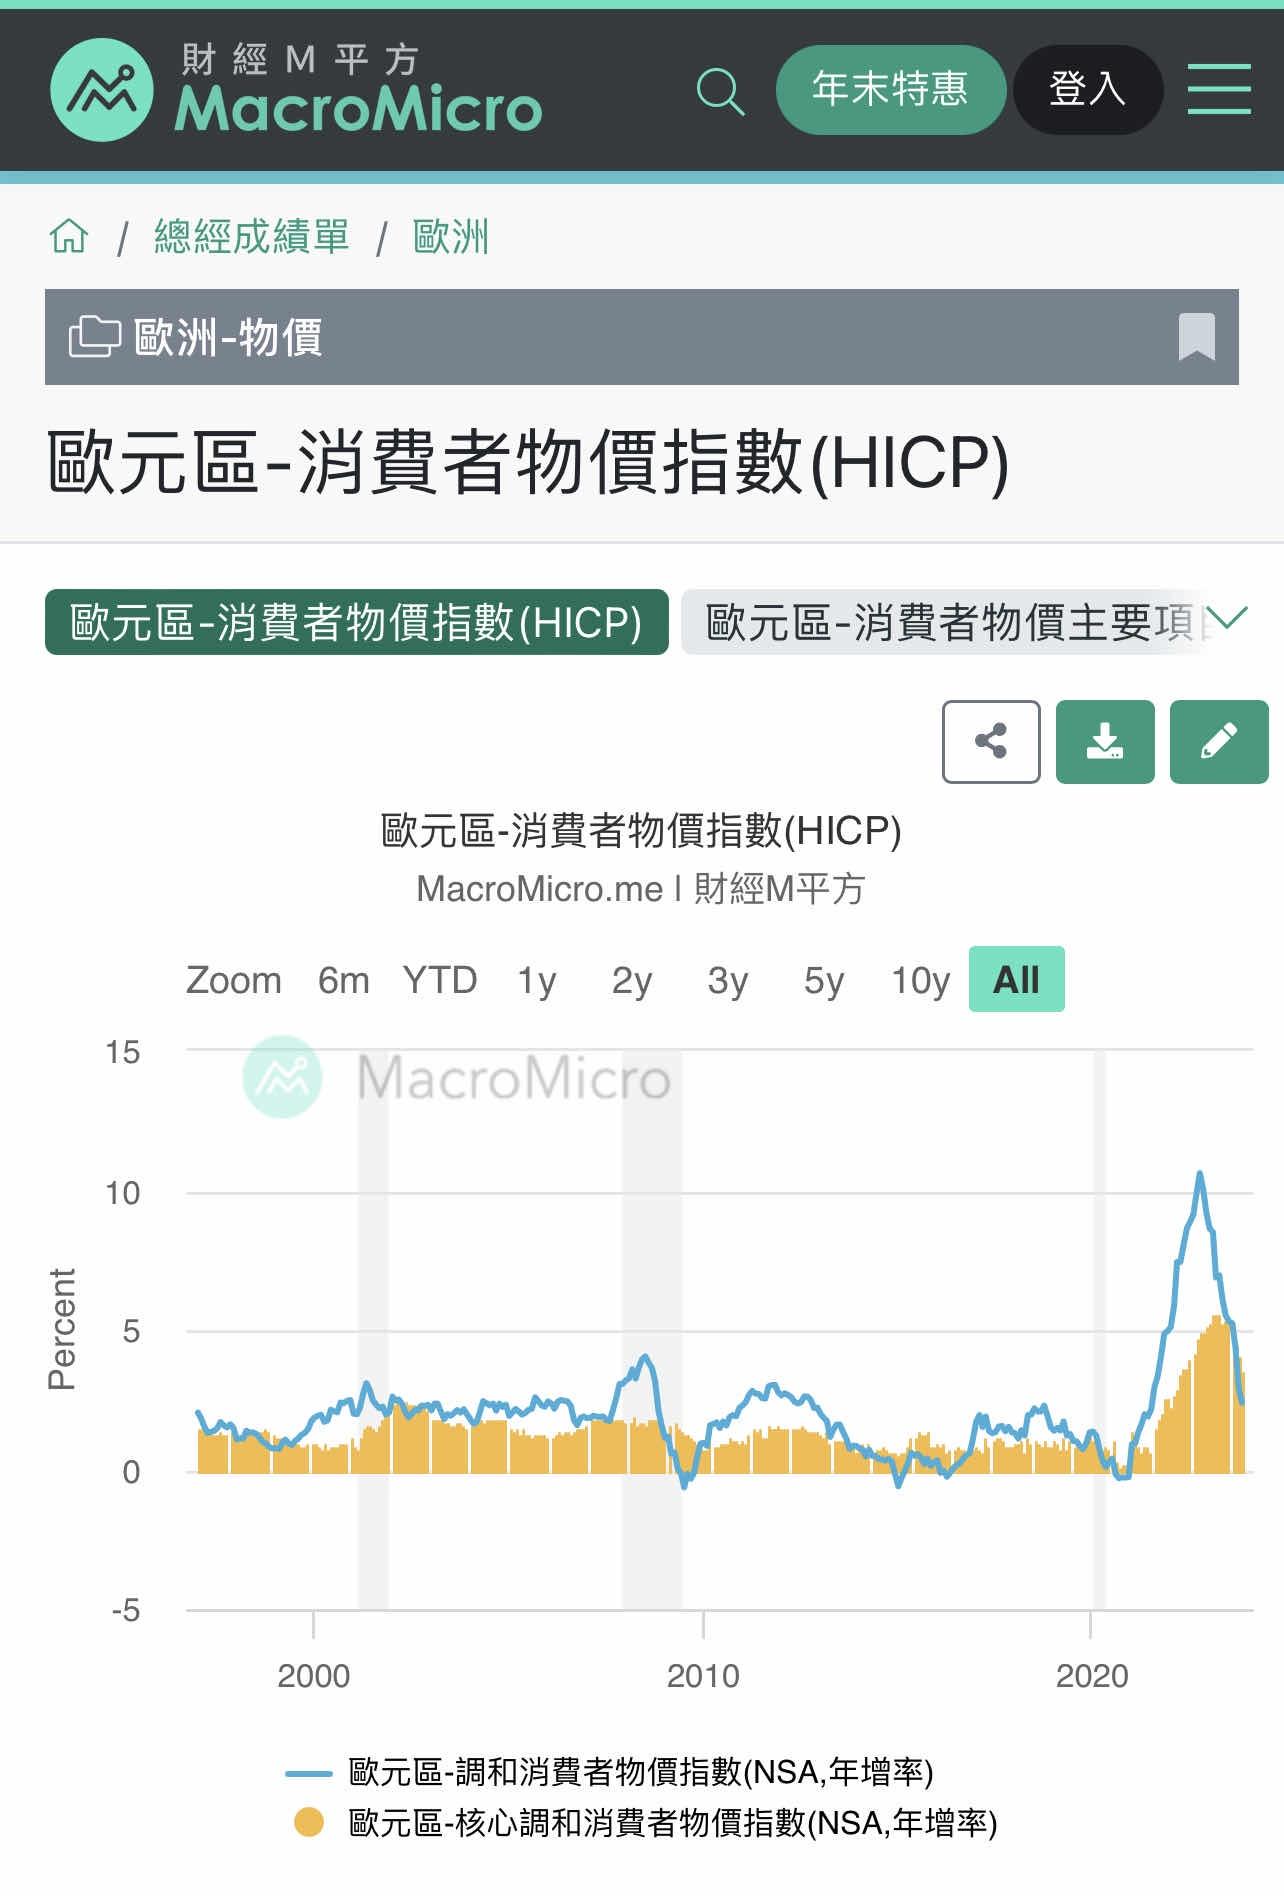Open the 歐洲-物價 folder icon
The width and height of the screenshot is (1284, 1896).
[94, 337]
